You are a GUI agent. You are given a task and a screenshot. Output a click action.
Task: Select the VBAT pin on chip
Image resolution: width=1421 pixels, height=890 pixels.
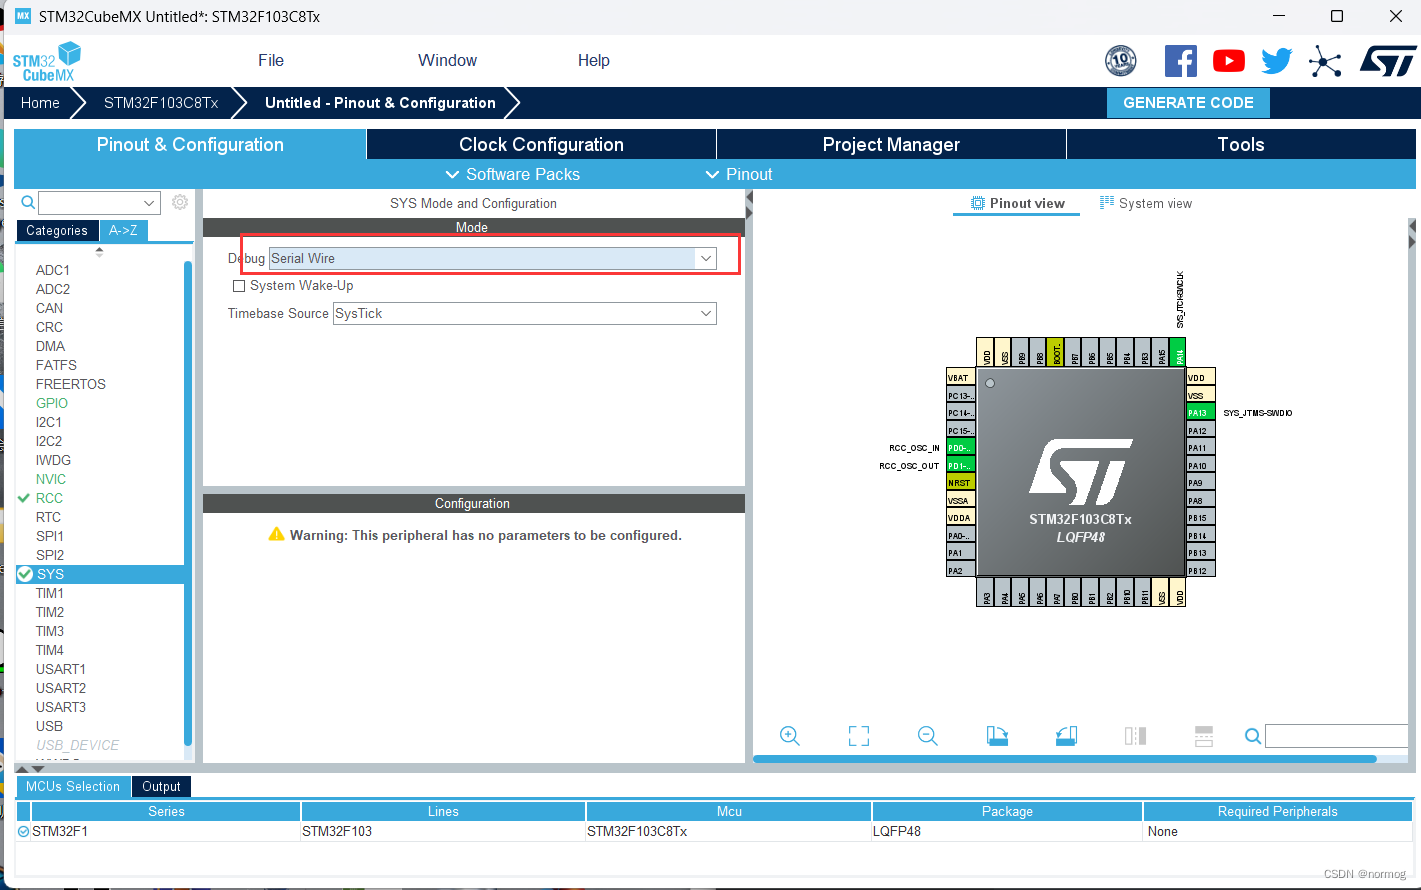960,377
